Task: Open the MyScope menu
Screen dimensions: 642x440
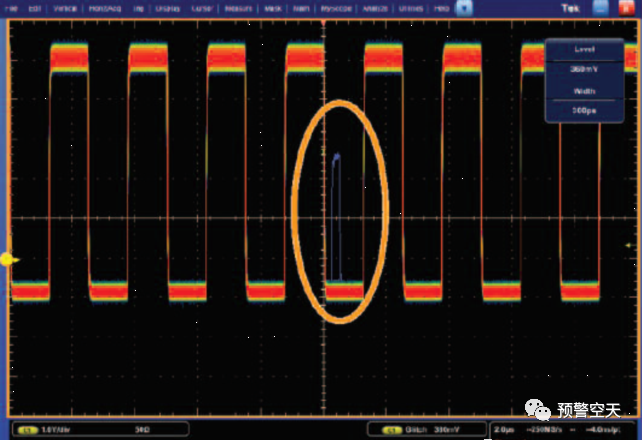Action: click(336, 8)
